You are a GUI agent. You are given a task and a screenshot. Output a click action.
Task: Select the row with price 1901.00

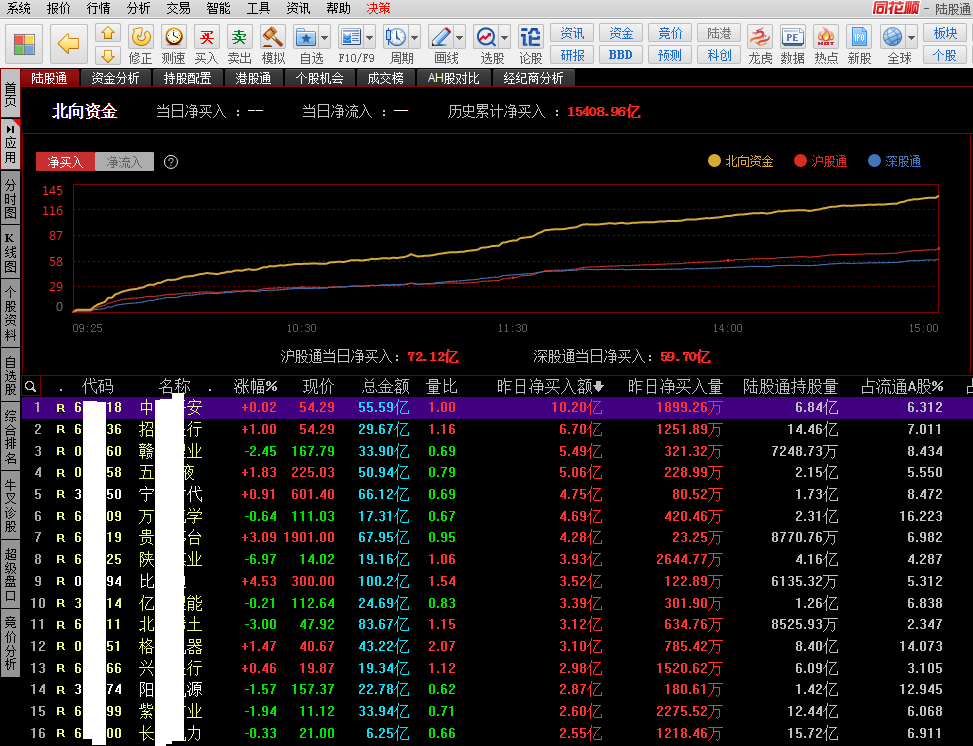pos(497,537)
